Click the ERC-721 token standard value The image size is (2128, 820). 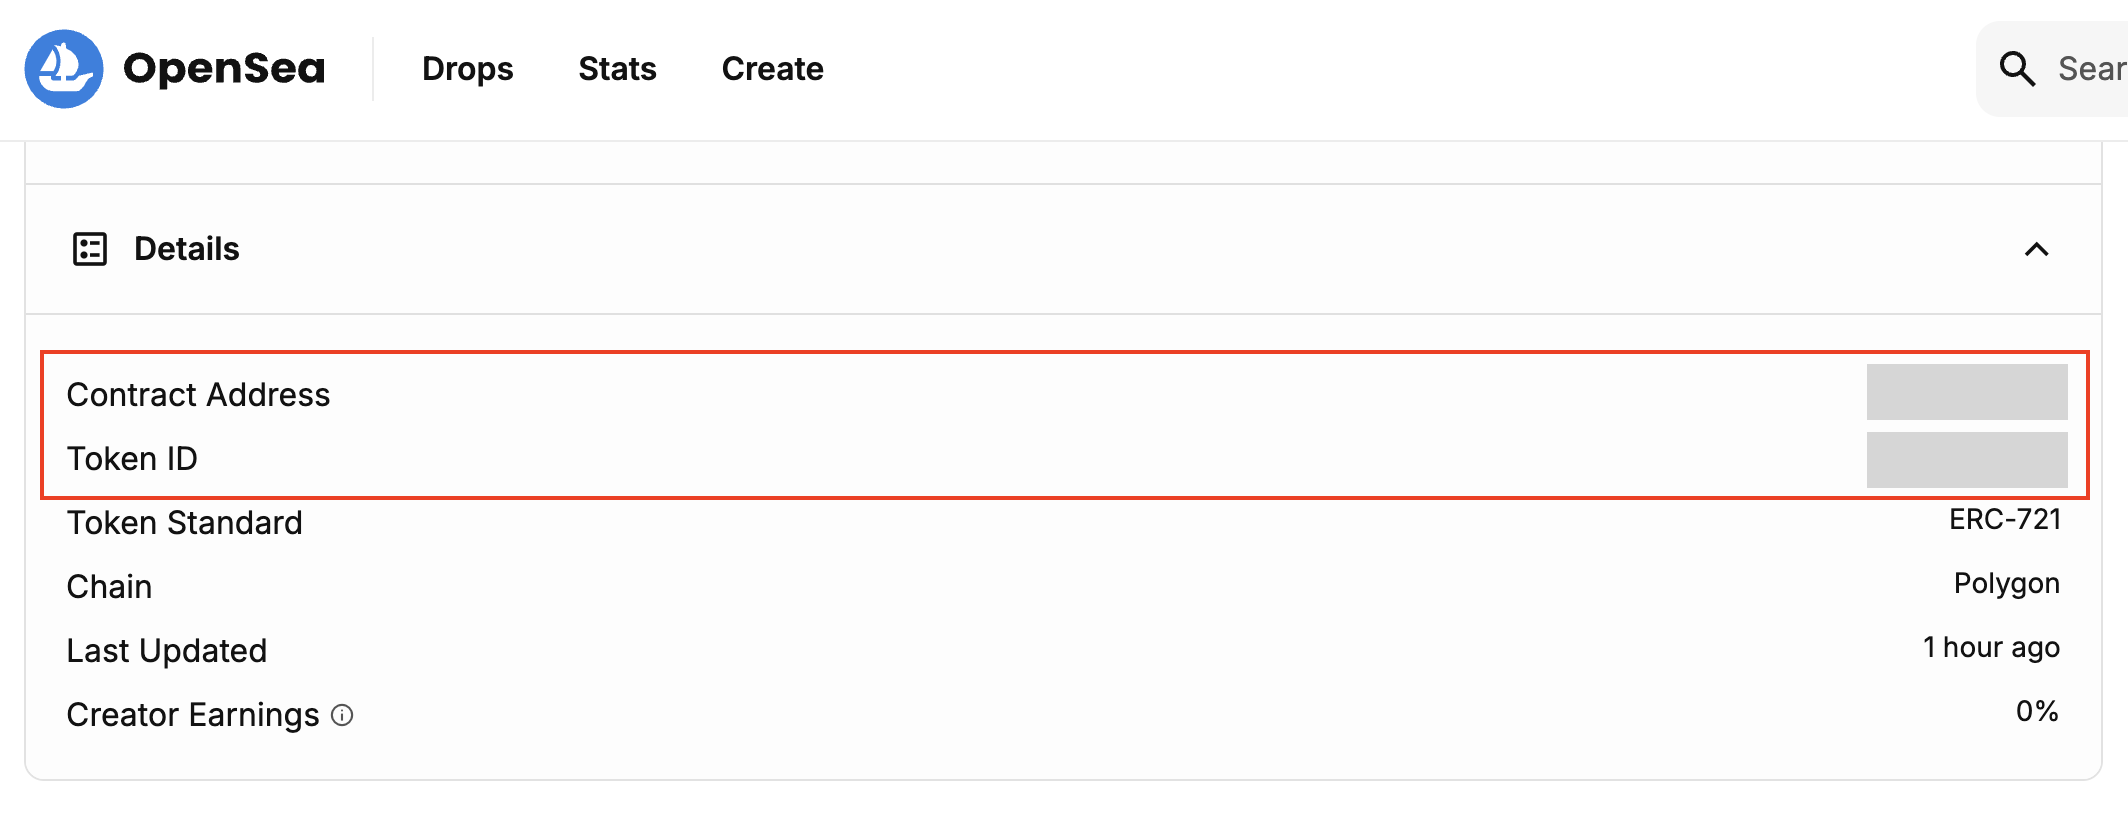pyautogui.click(x=2005, y=520)
